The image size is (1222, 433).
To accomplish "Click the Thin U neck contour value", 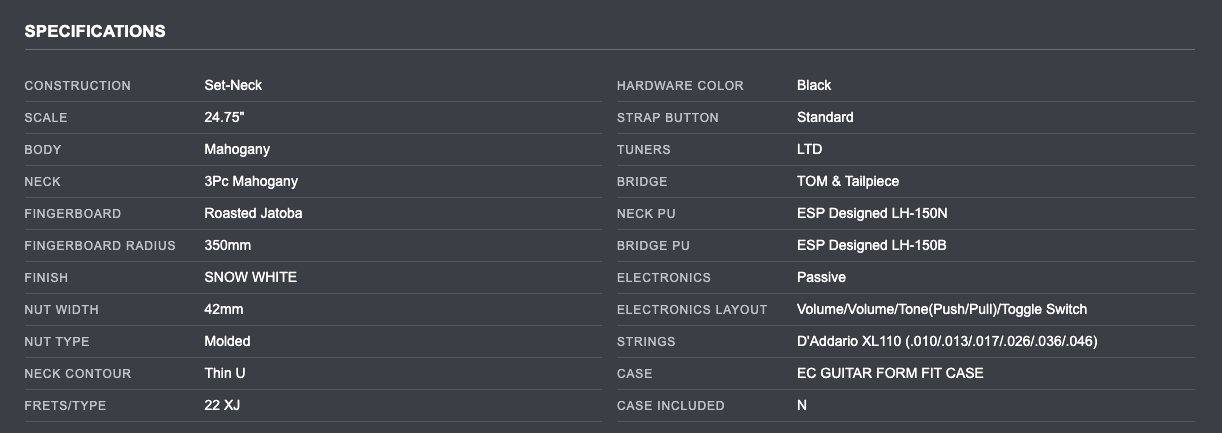I will (225, 374).
